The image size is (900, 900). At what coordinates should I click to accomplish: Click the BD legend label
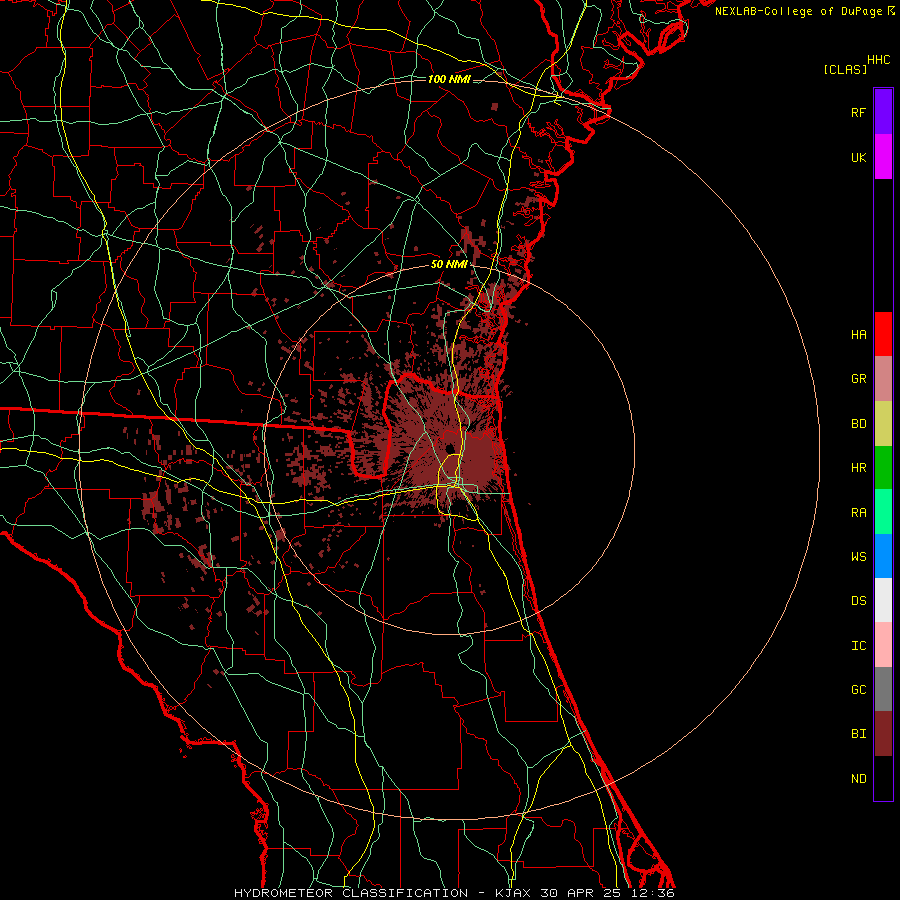859,424
